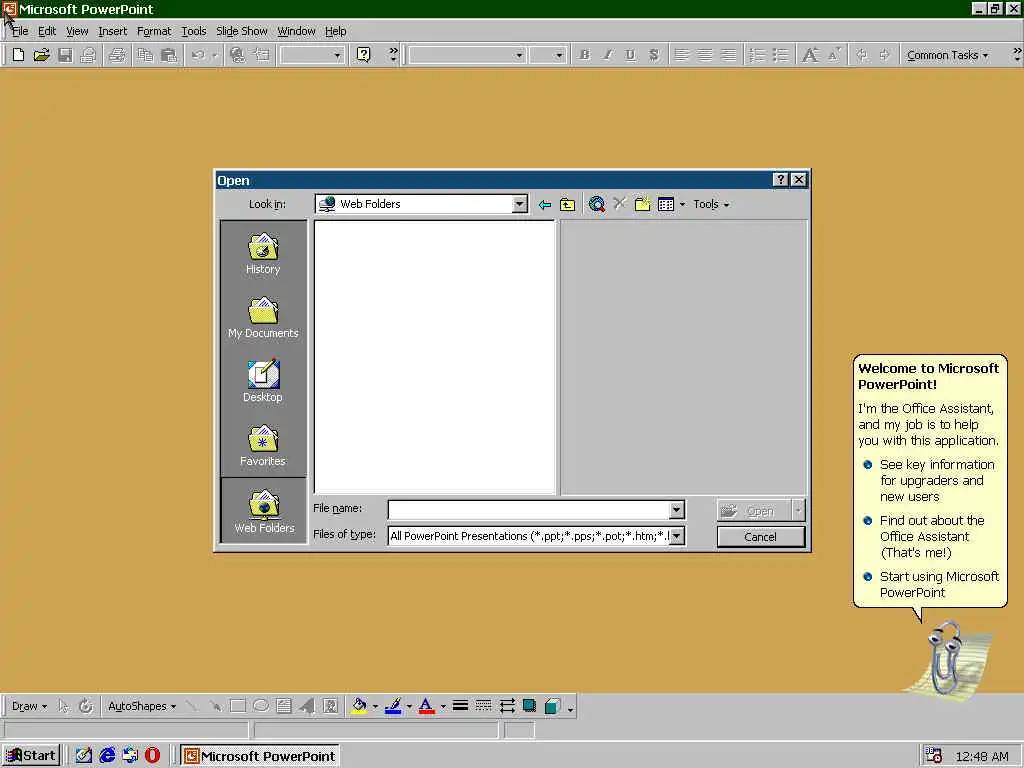Click Start using Microsoft PowerPoint link
1024x768 pixels.
[939, 584]
